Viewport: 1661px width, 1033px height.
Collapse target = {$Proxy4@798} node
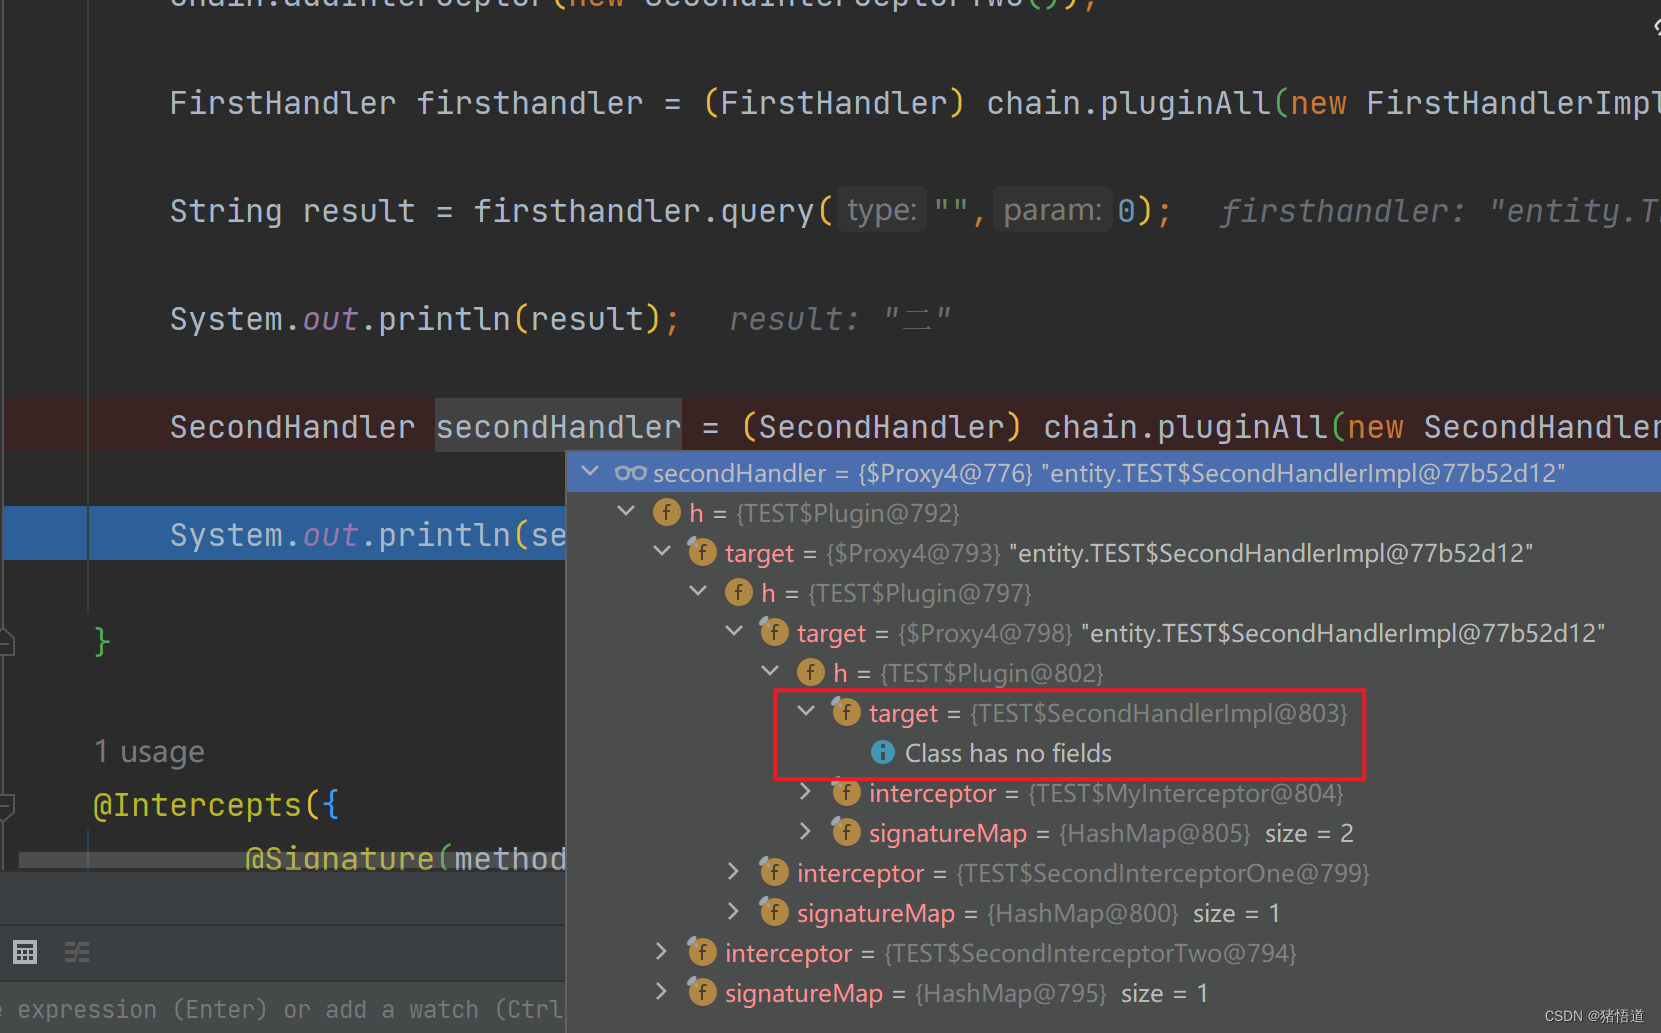734,631
